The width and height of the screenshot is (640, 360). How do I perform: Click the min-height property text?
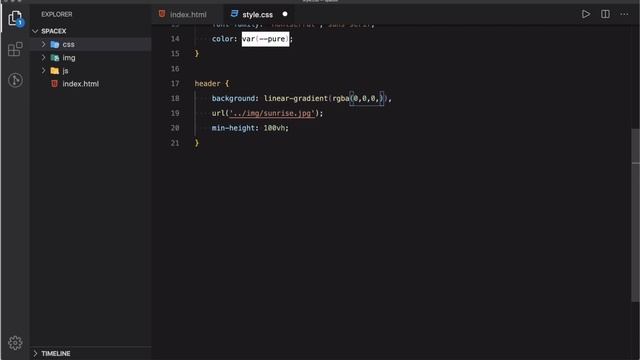[x=233, y=128]
